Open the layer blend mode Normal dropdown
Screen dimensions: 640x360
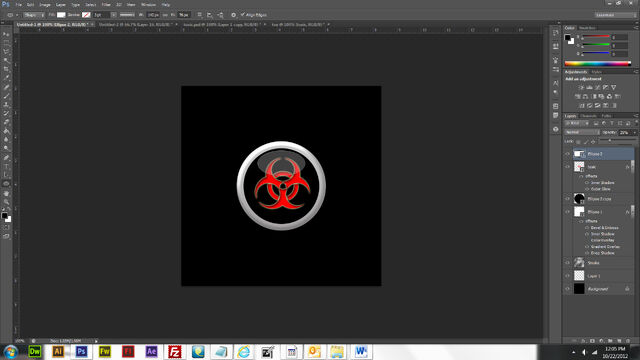point(582,132)
